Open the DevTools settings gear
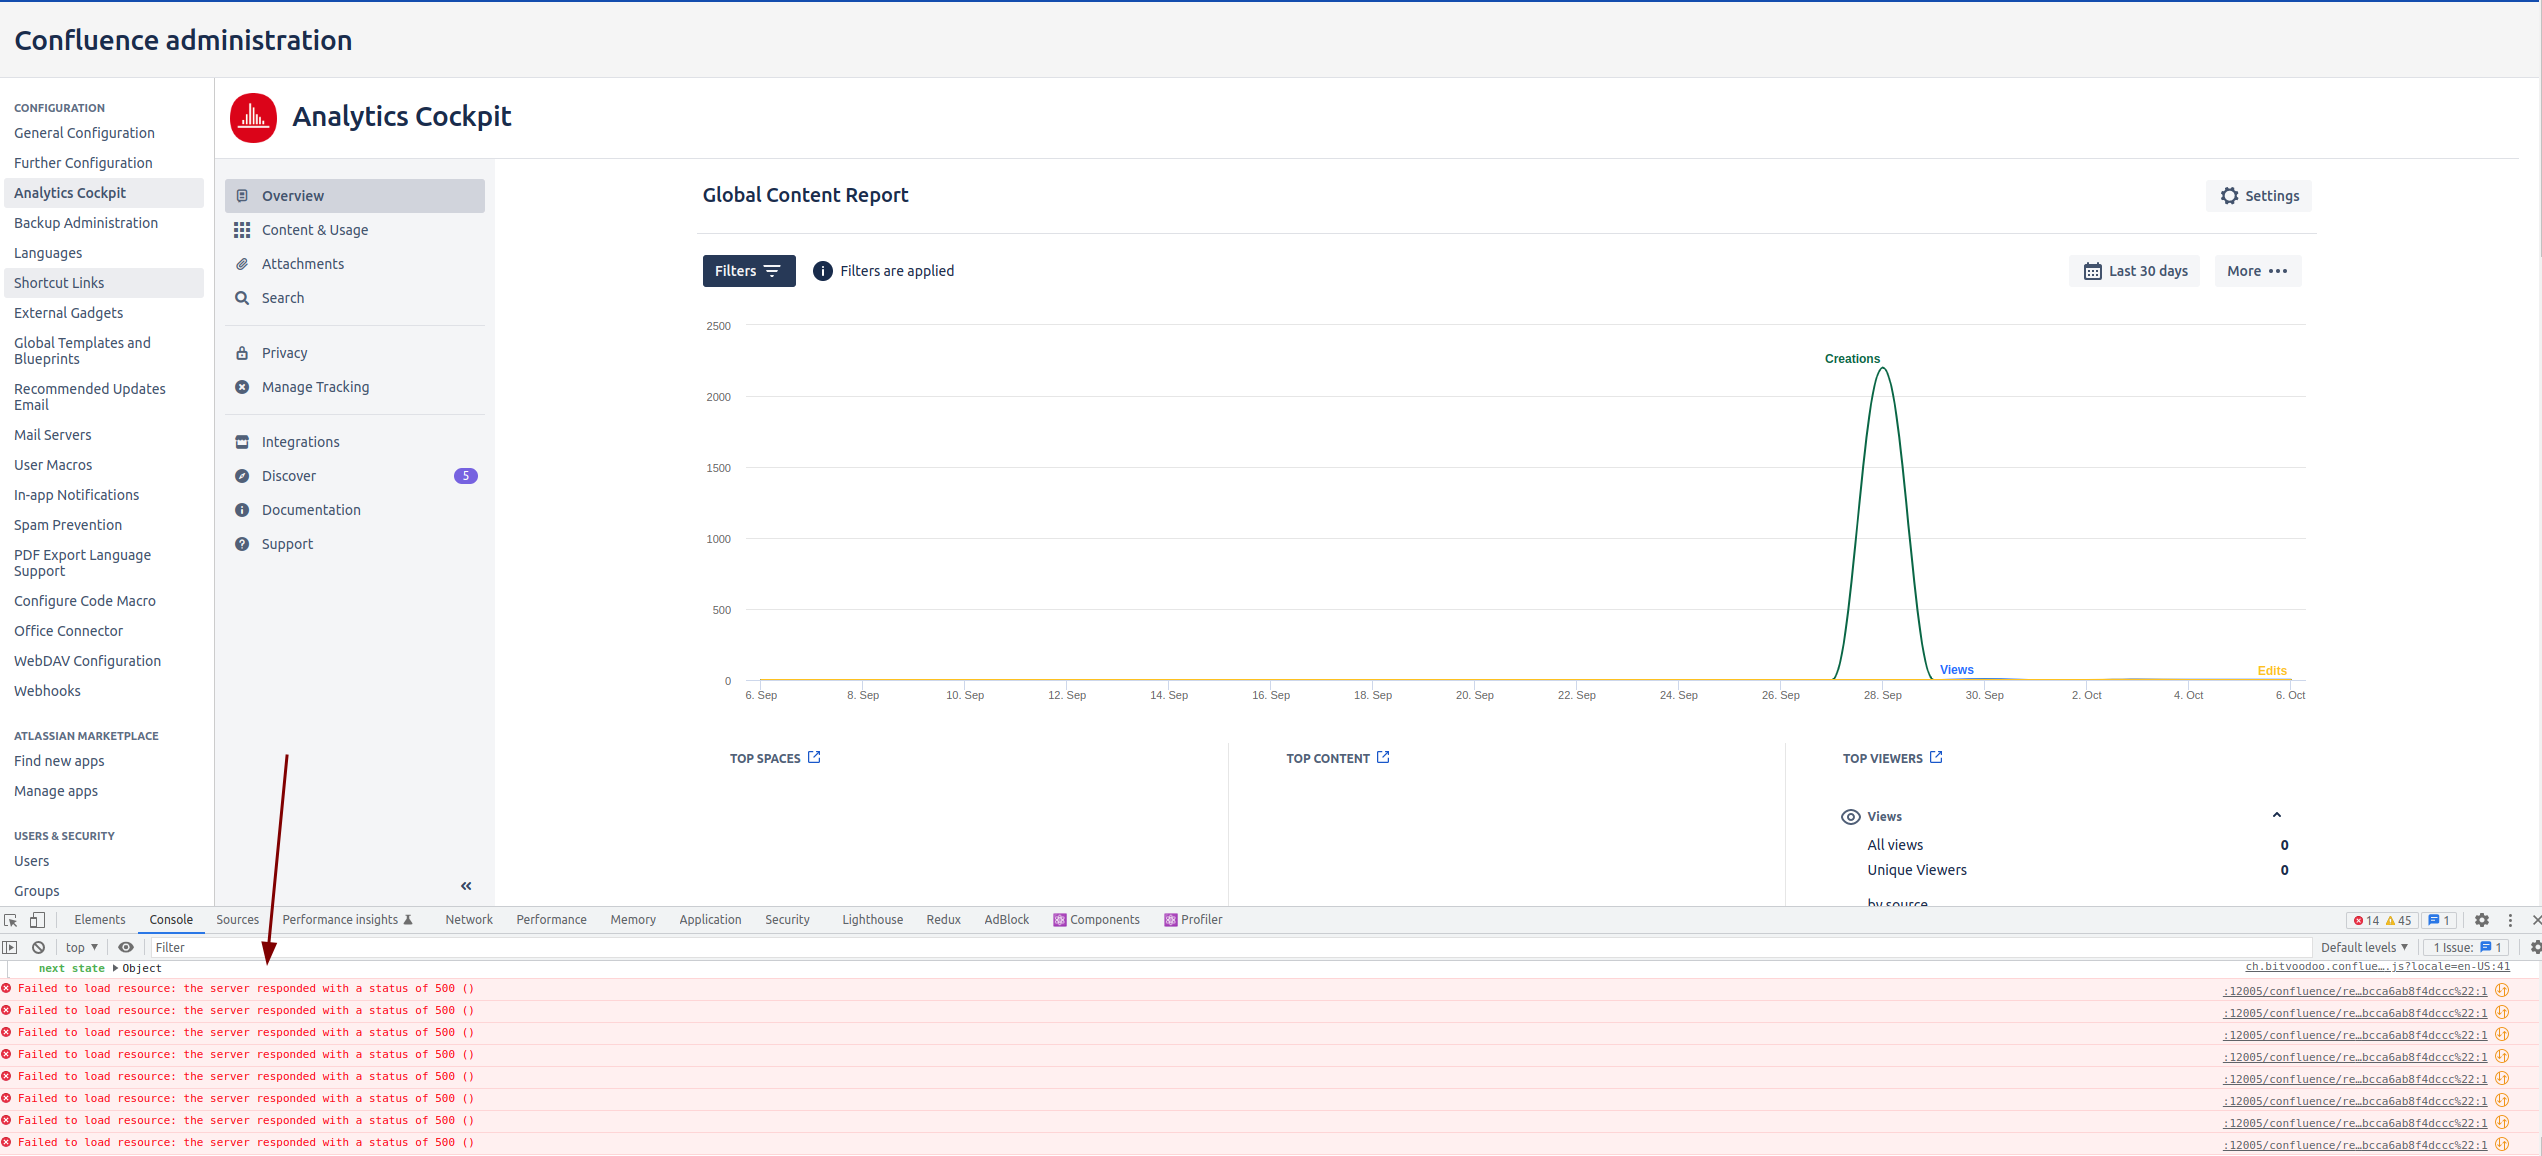Viewport: 2542px width, 1156px height. [2481, 920]
